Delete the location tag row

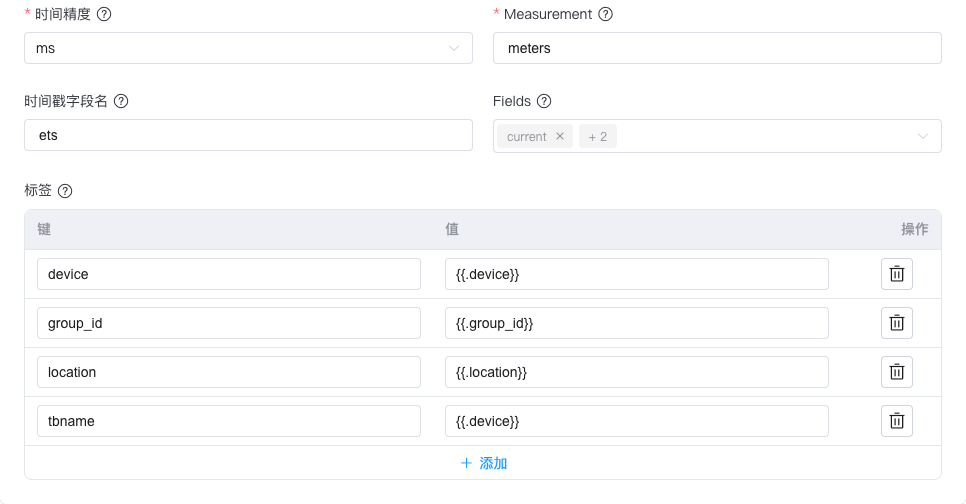pyautogui.click(x=896, y=372)
